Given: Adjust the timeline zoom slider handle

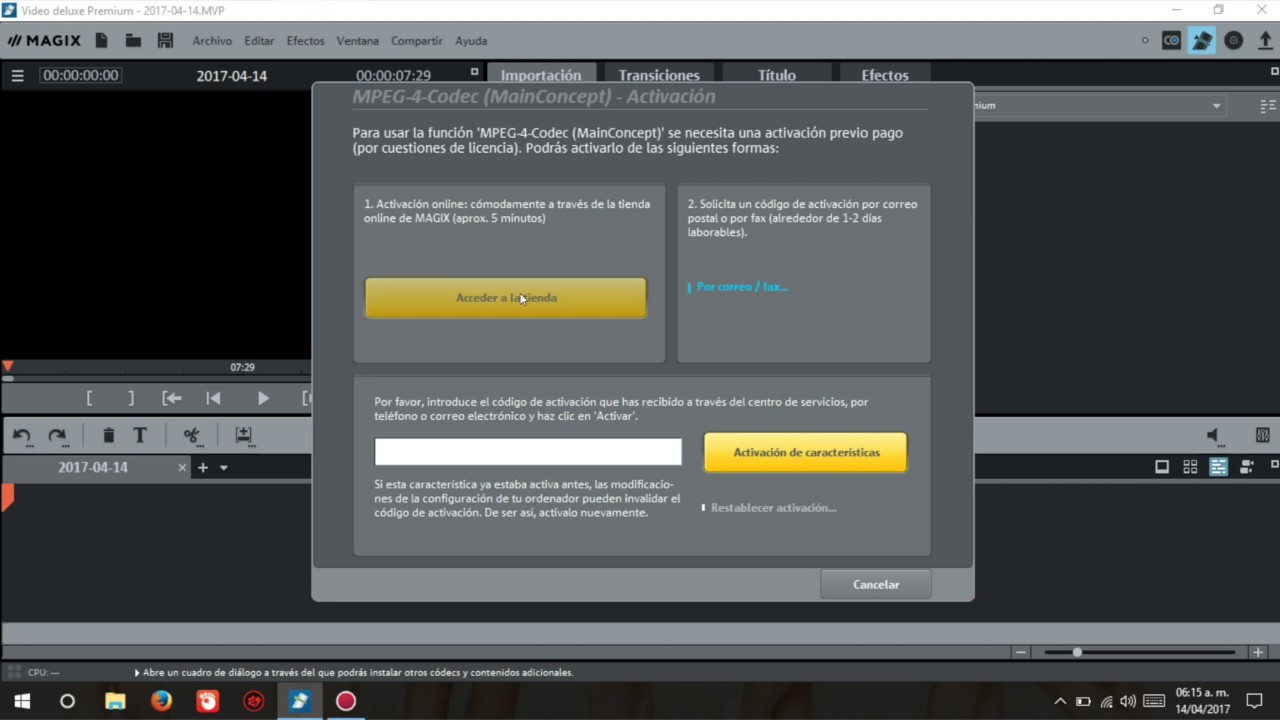Looking at the screenshot, I should [x=1077, y=652].
